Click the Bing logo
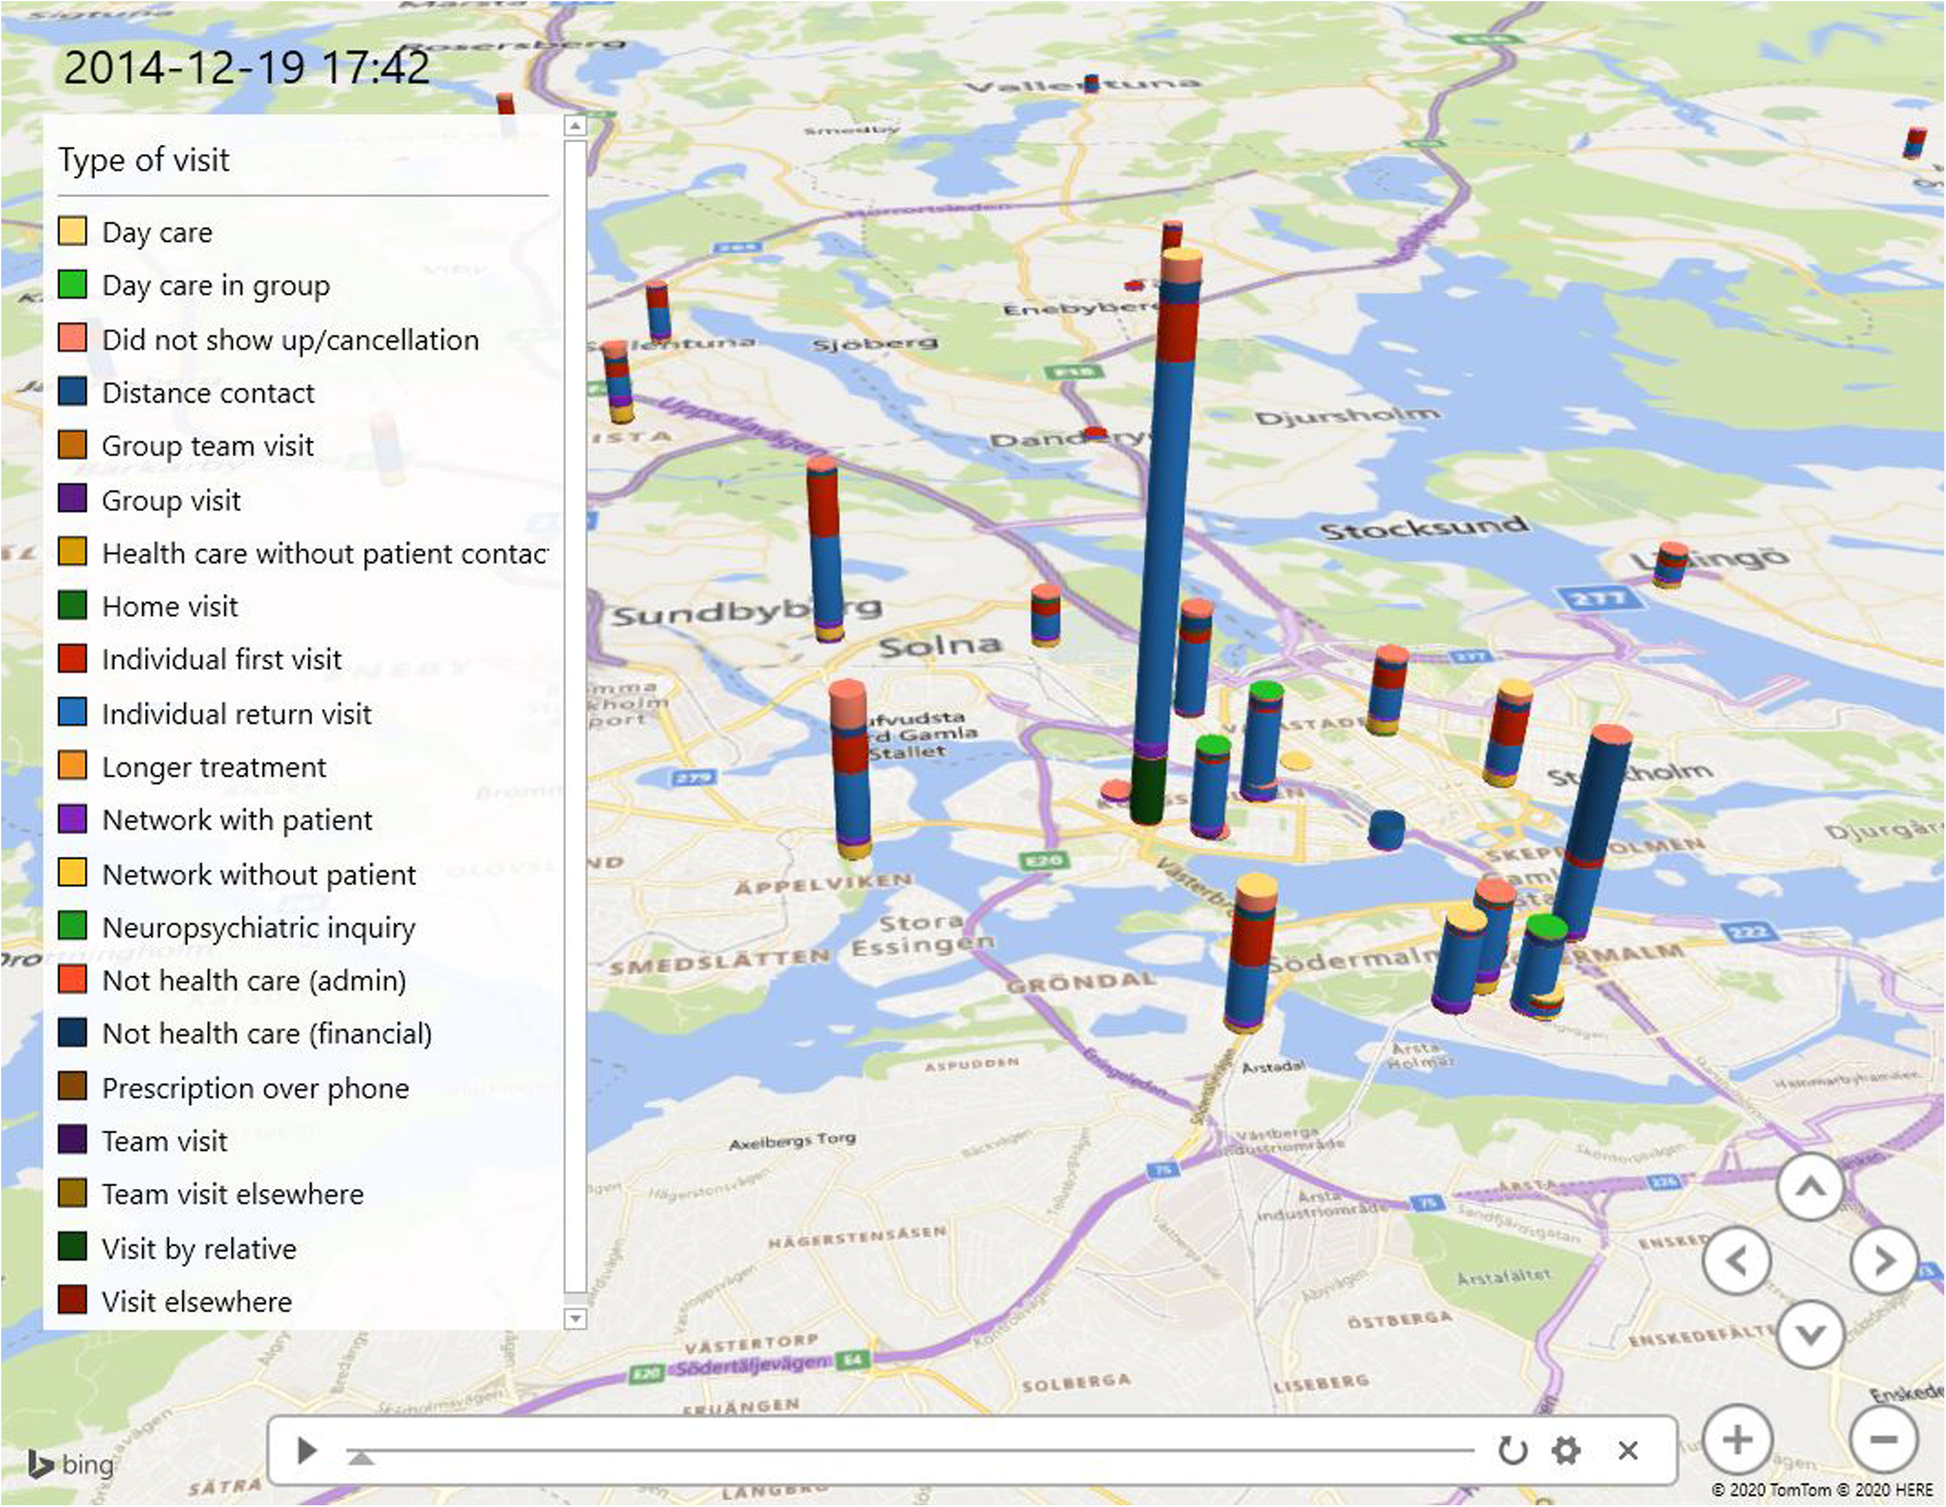The width and height of the screenshot is (1946, 1507). 71,1465
